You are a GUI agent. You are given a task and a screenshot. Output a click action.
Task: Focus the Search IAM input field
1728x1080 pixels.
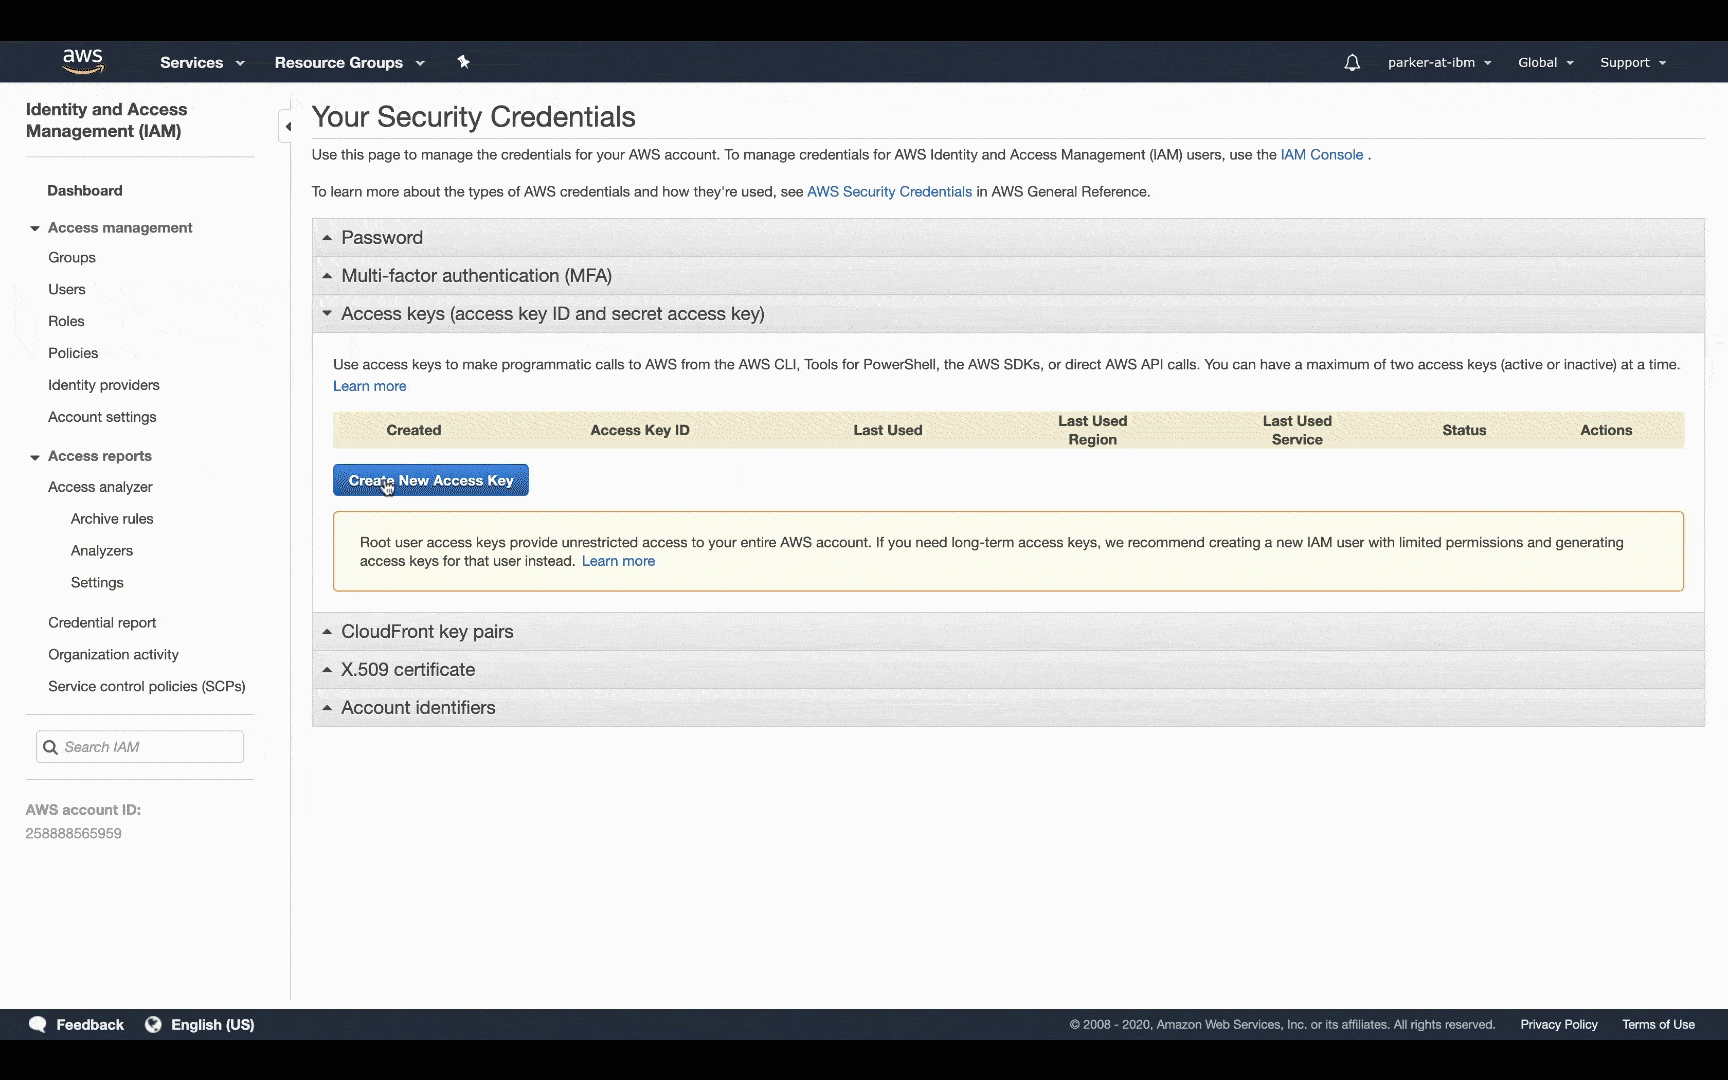[x=150, y=747]
